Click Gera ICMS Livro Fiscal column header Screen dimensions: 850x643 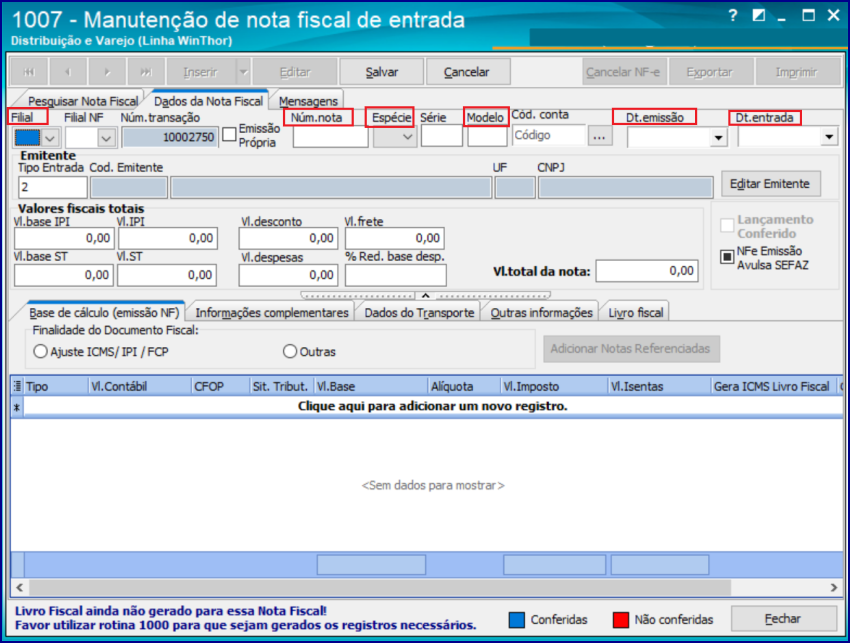point(774,386)
